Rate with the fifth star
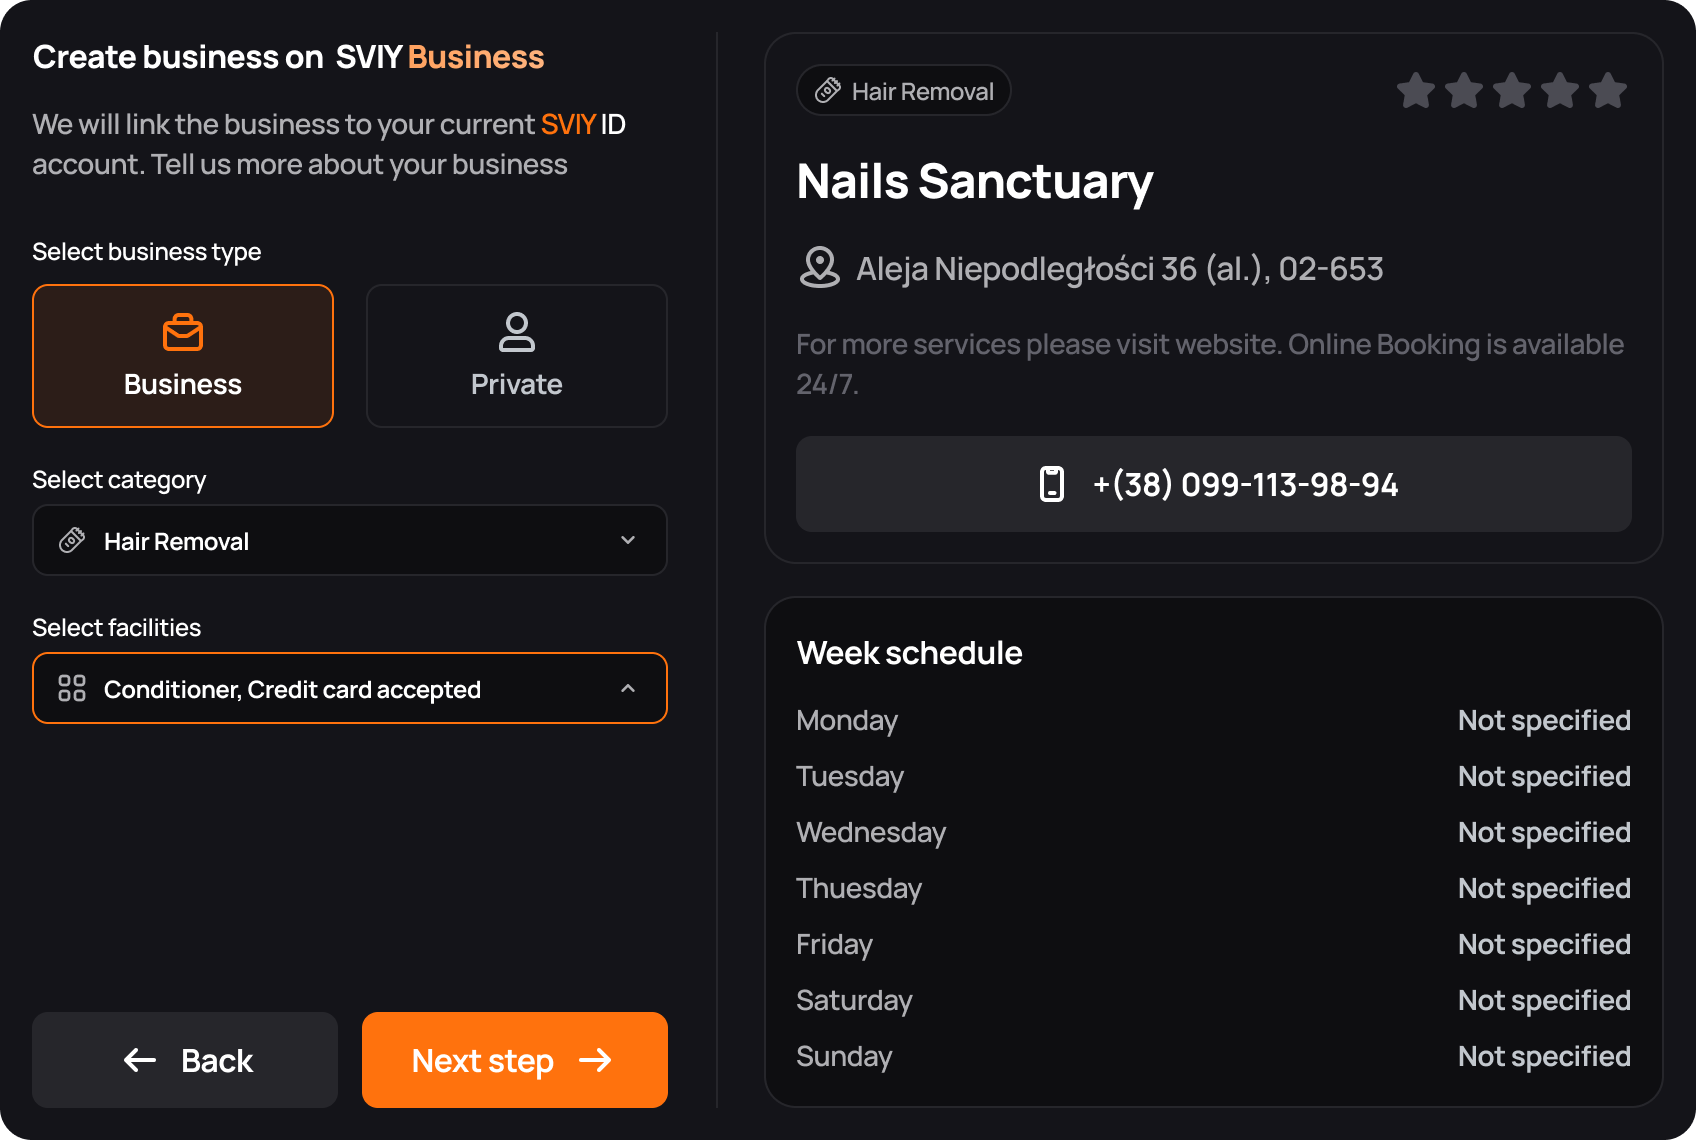 point(1608,90)
